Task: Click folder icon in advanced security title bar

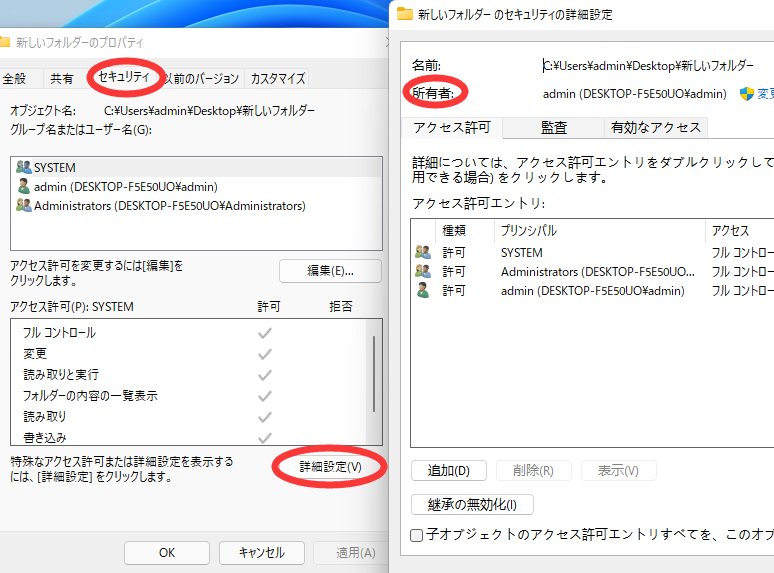Action: point(404,14)
